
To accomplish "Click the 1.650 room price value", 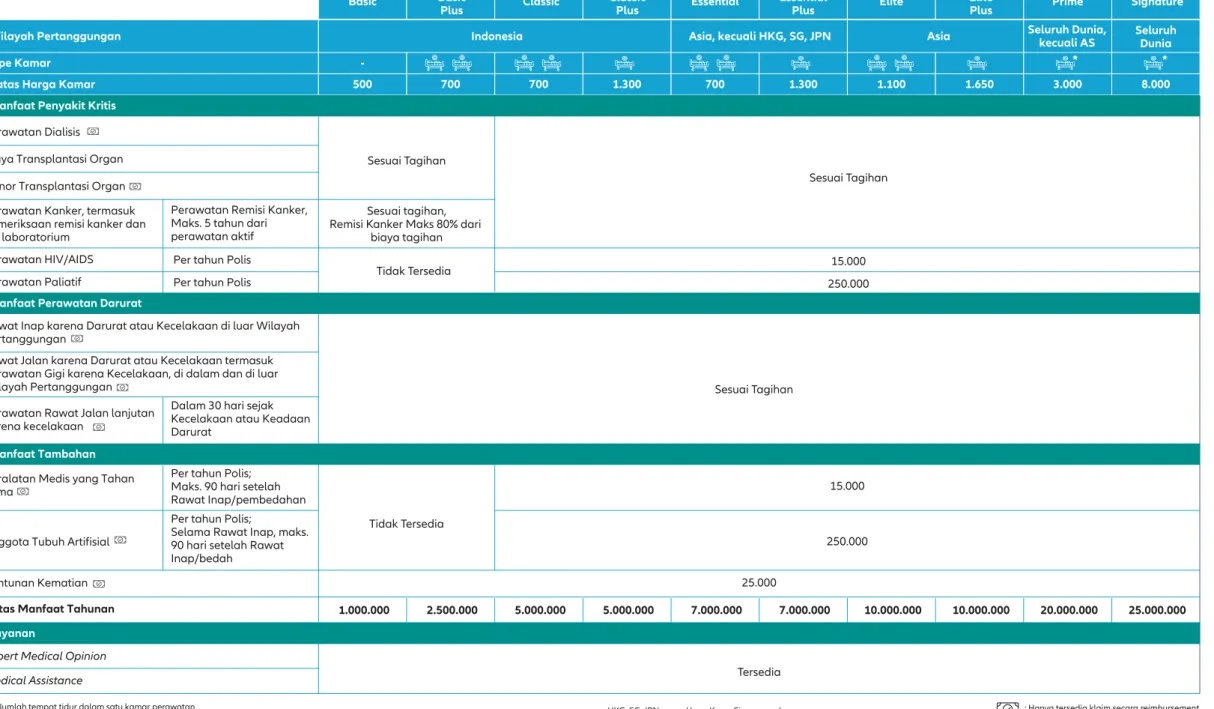I will pyautogui.click(x=979, y=85).
